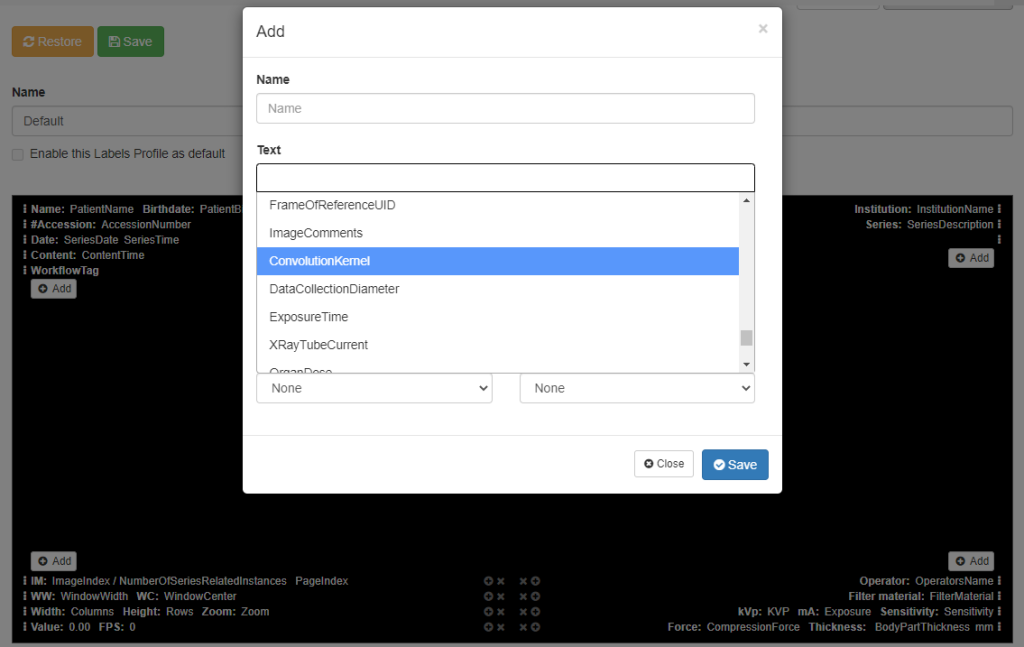Click the Name input field in the Add dialog
The height and width of the screenshot is (647, 1024).
(x=505, y=108)
